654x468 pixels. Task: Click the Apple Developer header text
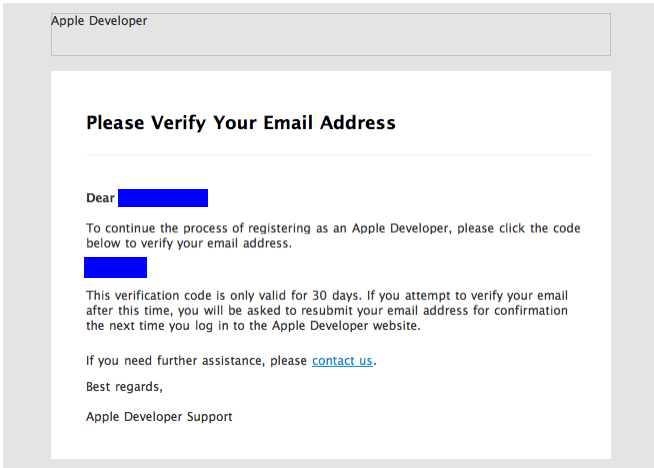(99, 21)
